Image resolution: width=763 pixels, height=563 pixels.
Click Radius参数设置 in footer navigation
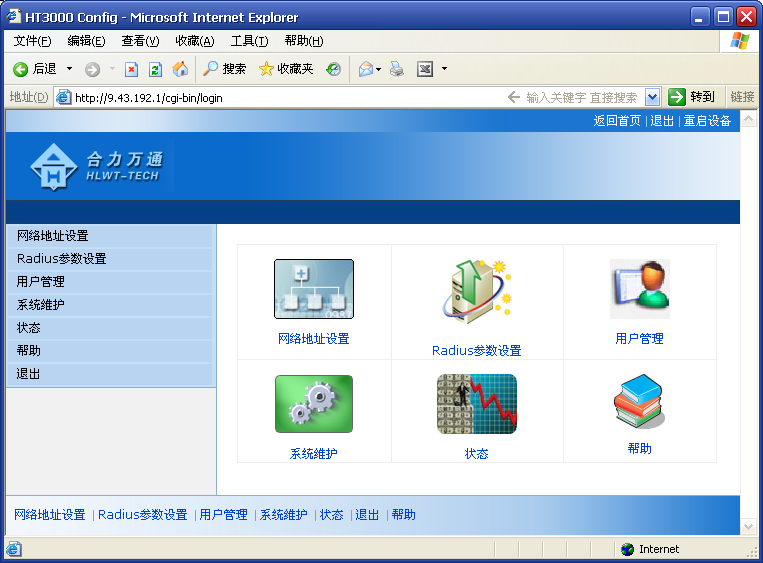pos(143,514)
